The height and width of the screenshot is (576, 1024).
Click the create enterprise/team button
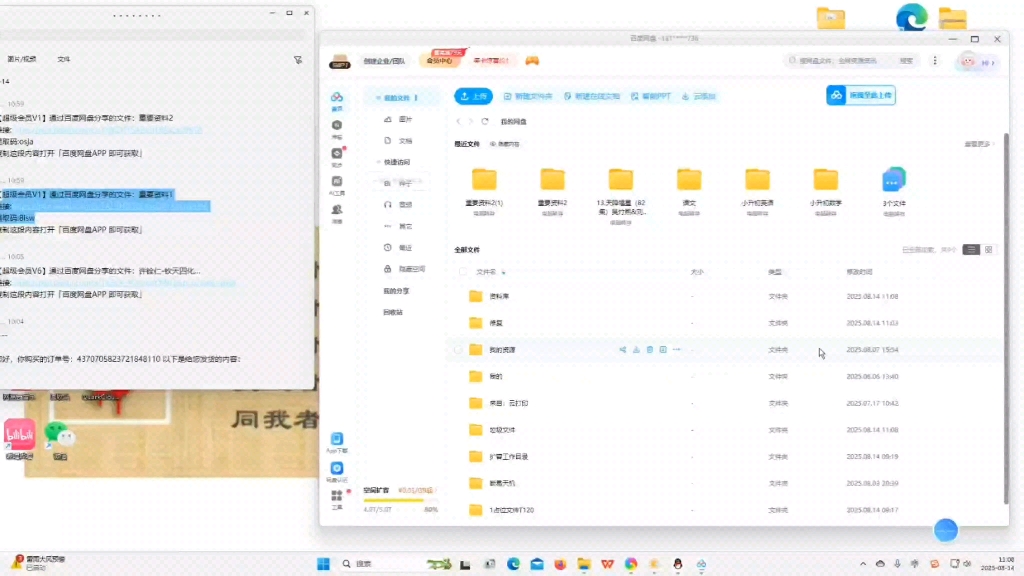[384, 61]
